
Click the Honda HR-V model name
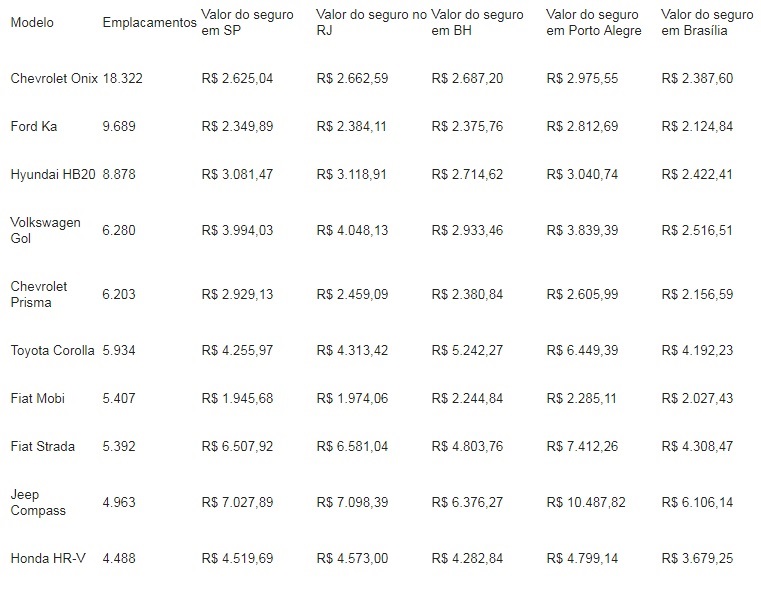click(x=48, y=558)
